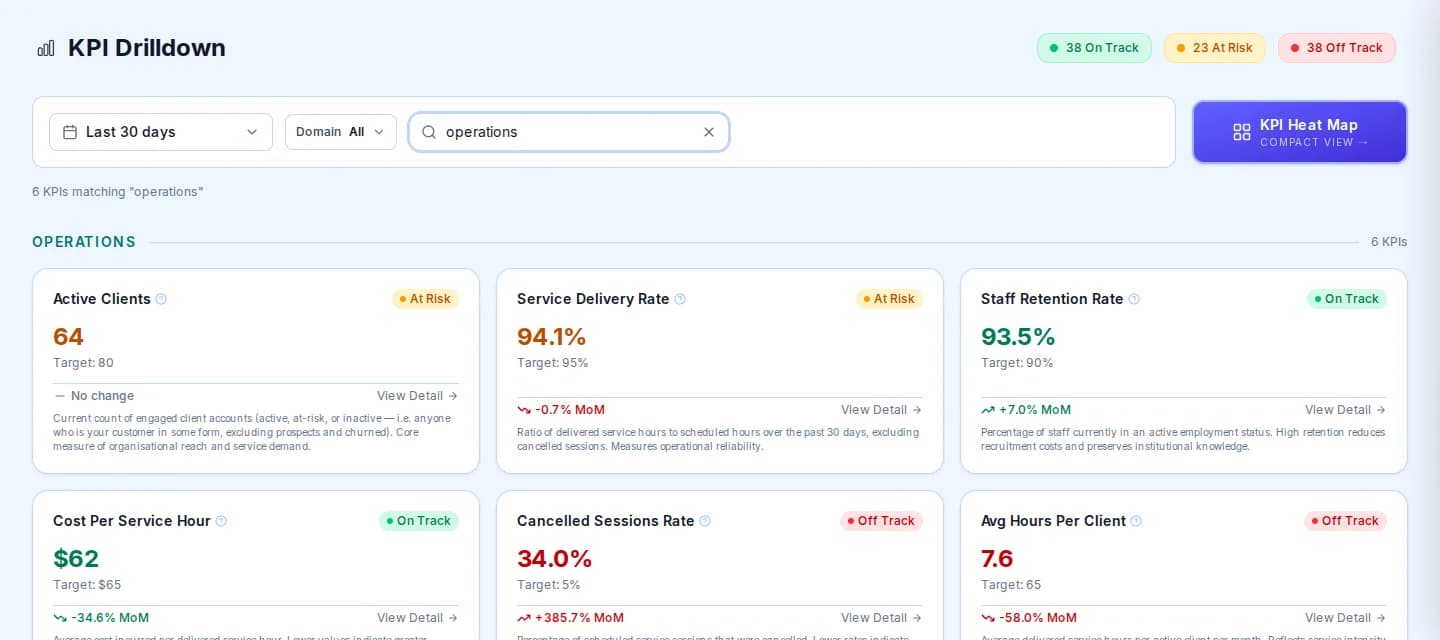Click Target: 90% text

click(x=1017, y=363)
